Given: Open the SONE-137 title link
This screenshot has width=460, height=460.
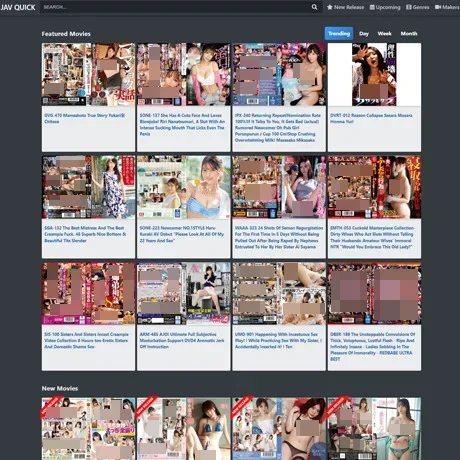Looking at the screenshot, I should coord(182,124).
